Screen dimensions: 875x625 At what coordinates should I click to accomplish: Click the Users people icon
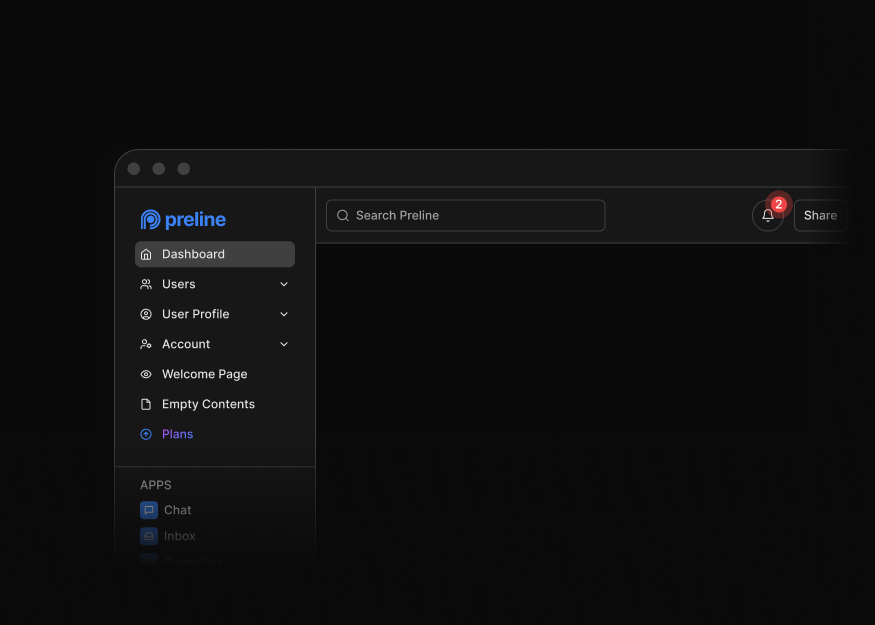point(146,284)
